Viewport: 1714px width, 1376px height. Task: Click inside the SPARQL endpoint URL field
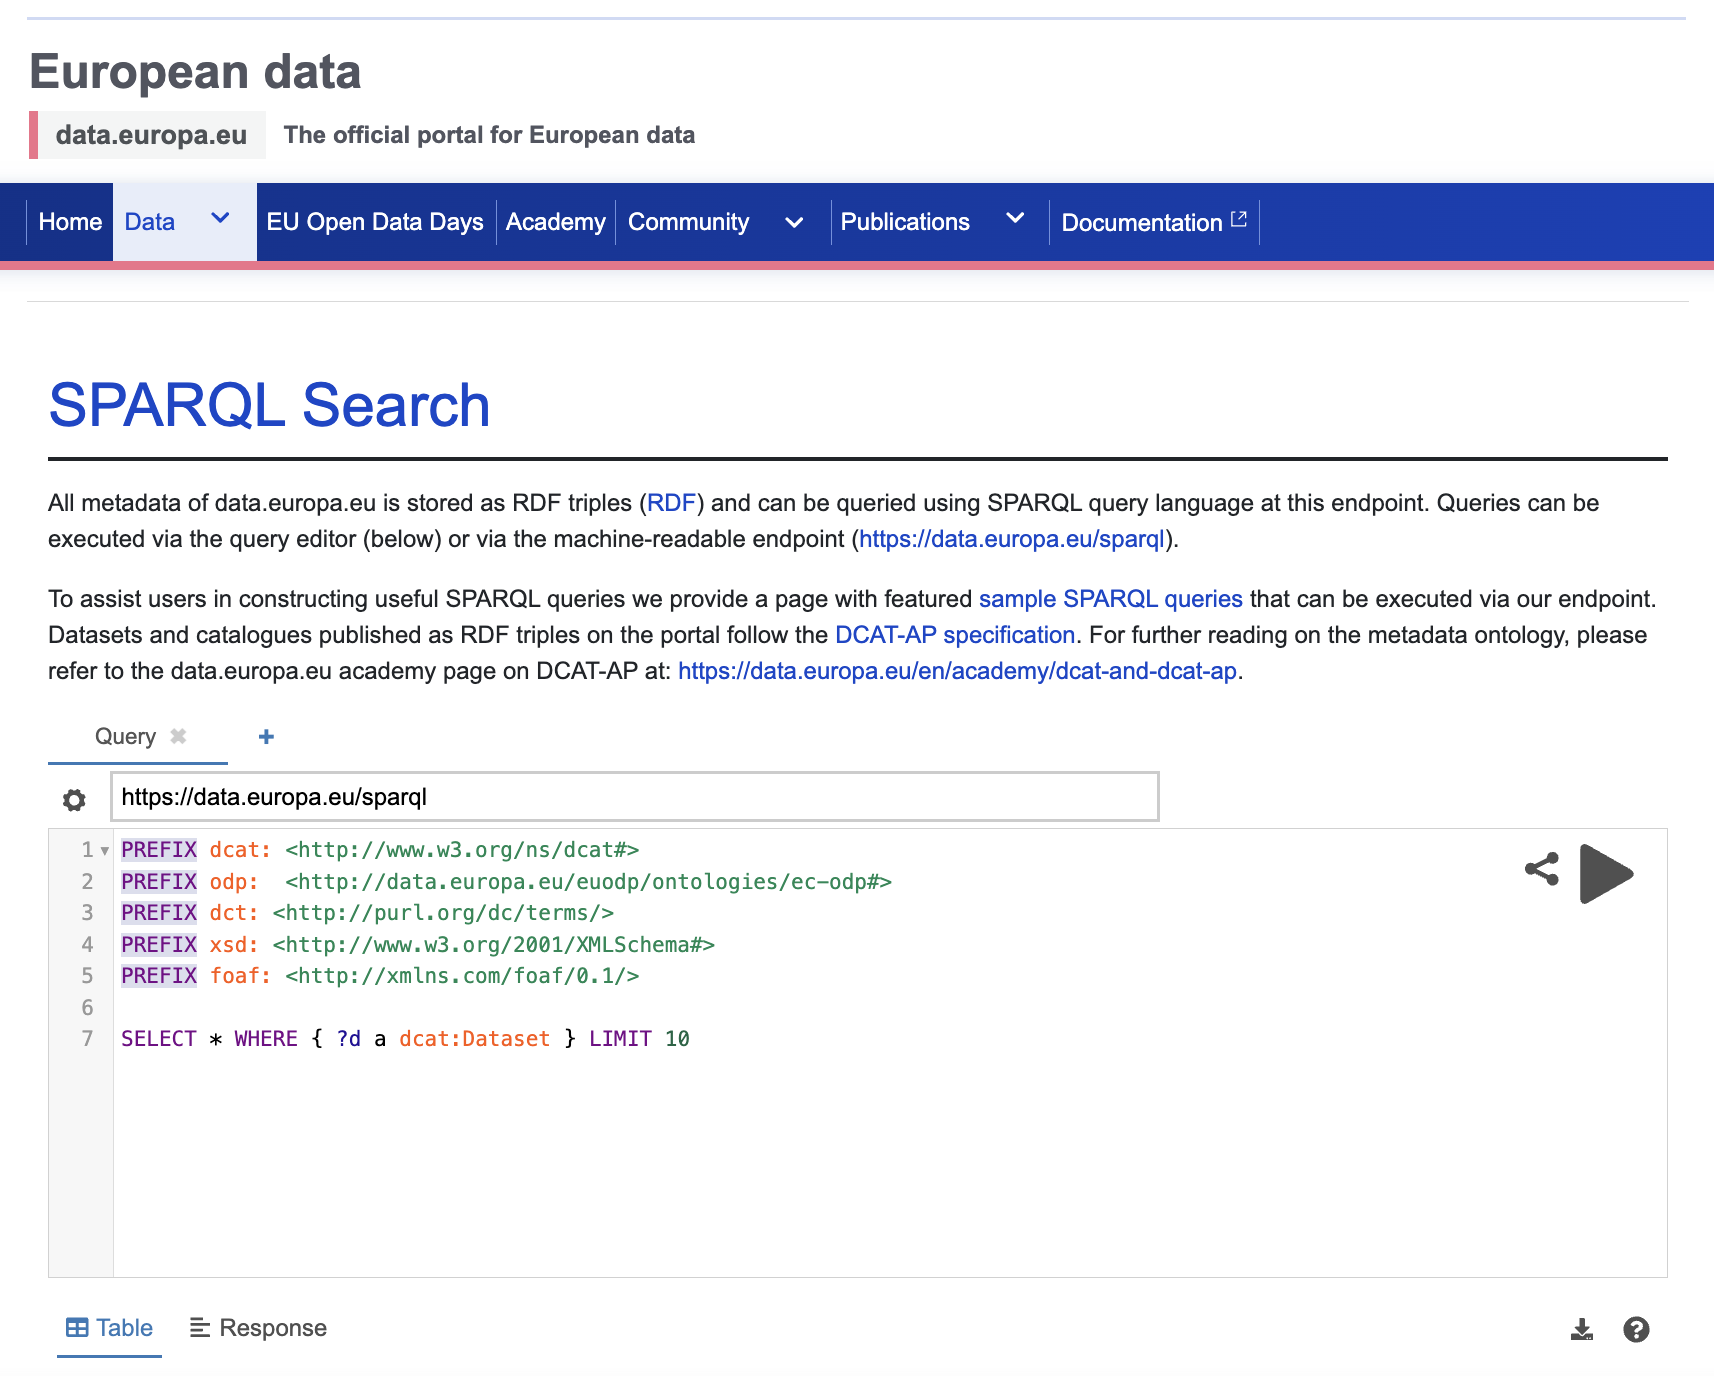634,797
